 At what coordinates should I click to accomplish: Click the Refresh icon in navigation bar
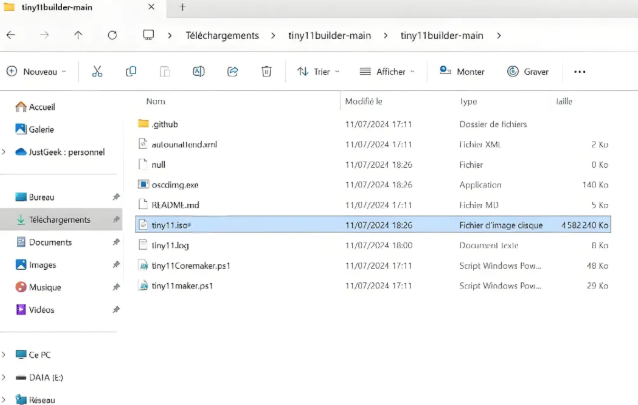[112, 36]
